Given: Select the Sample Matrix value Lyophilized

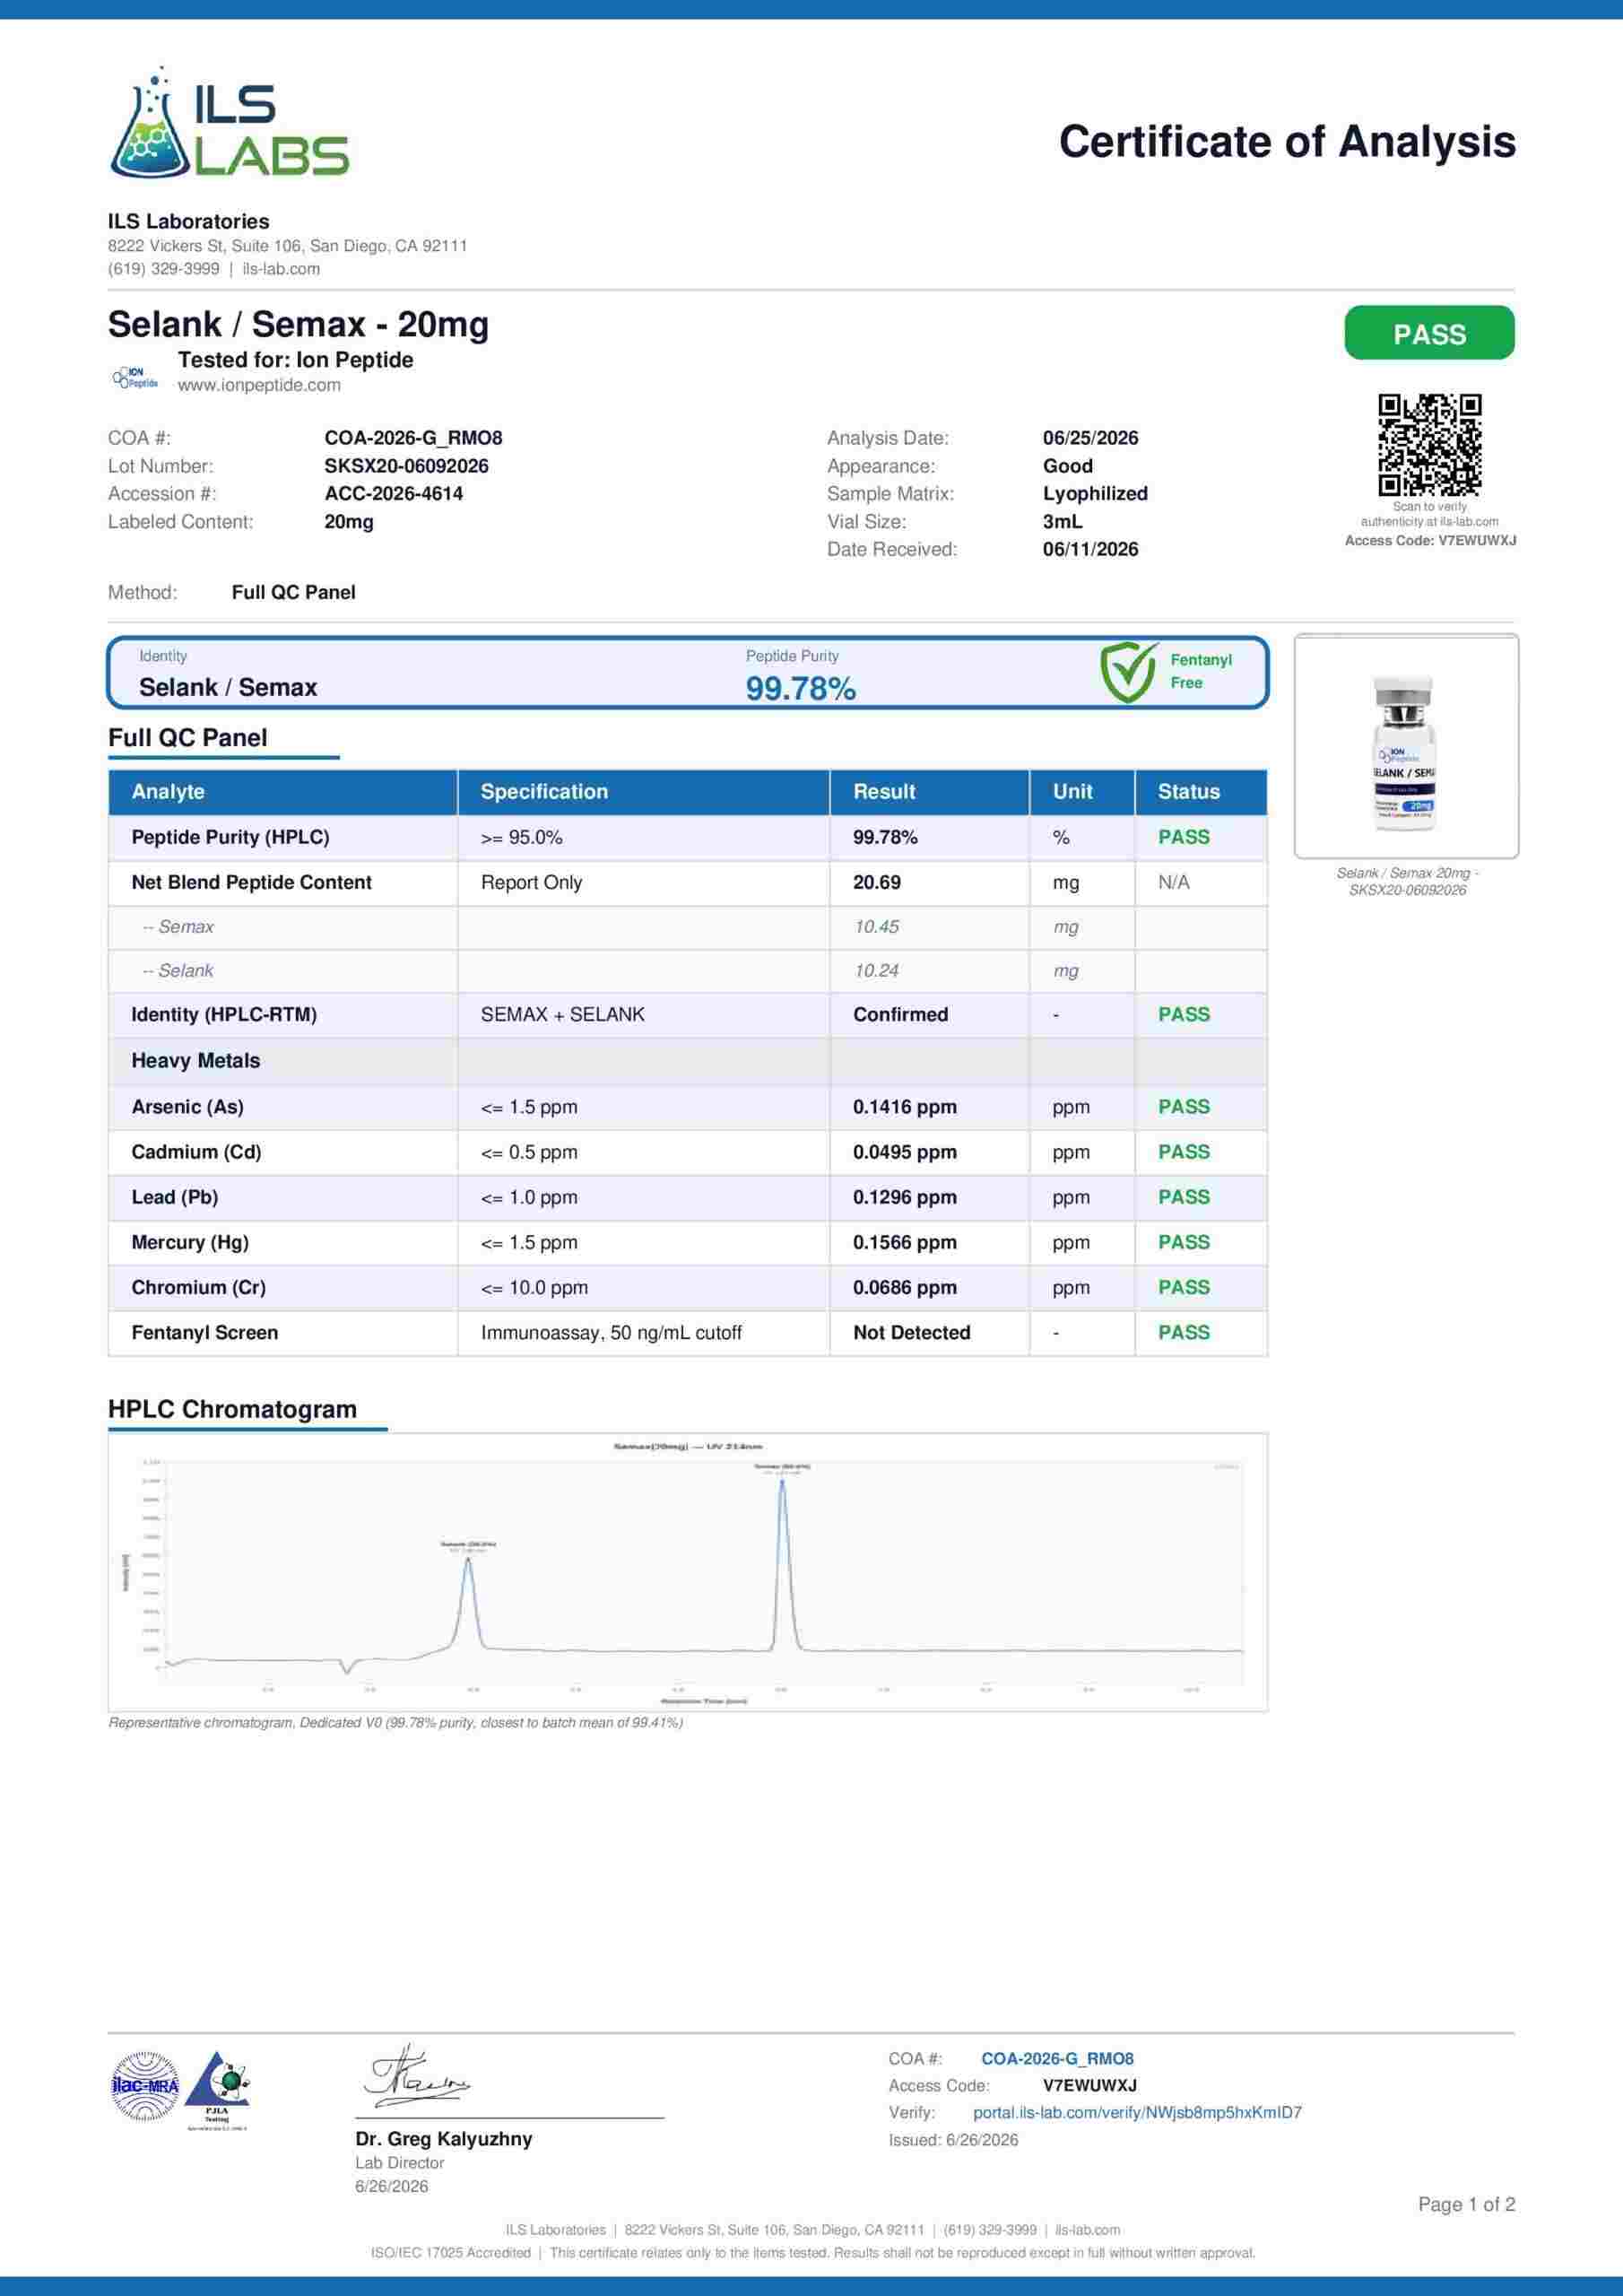Looking at the screenshot, I should [x=1095, y=494].
